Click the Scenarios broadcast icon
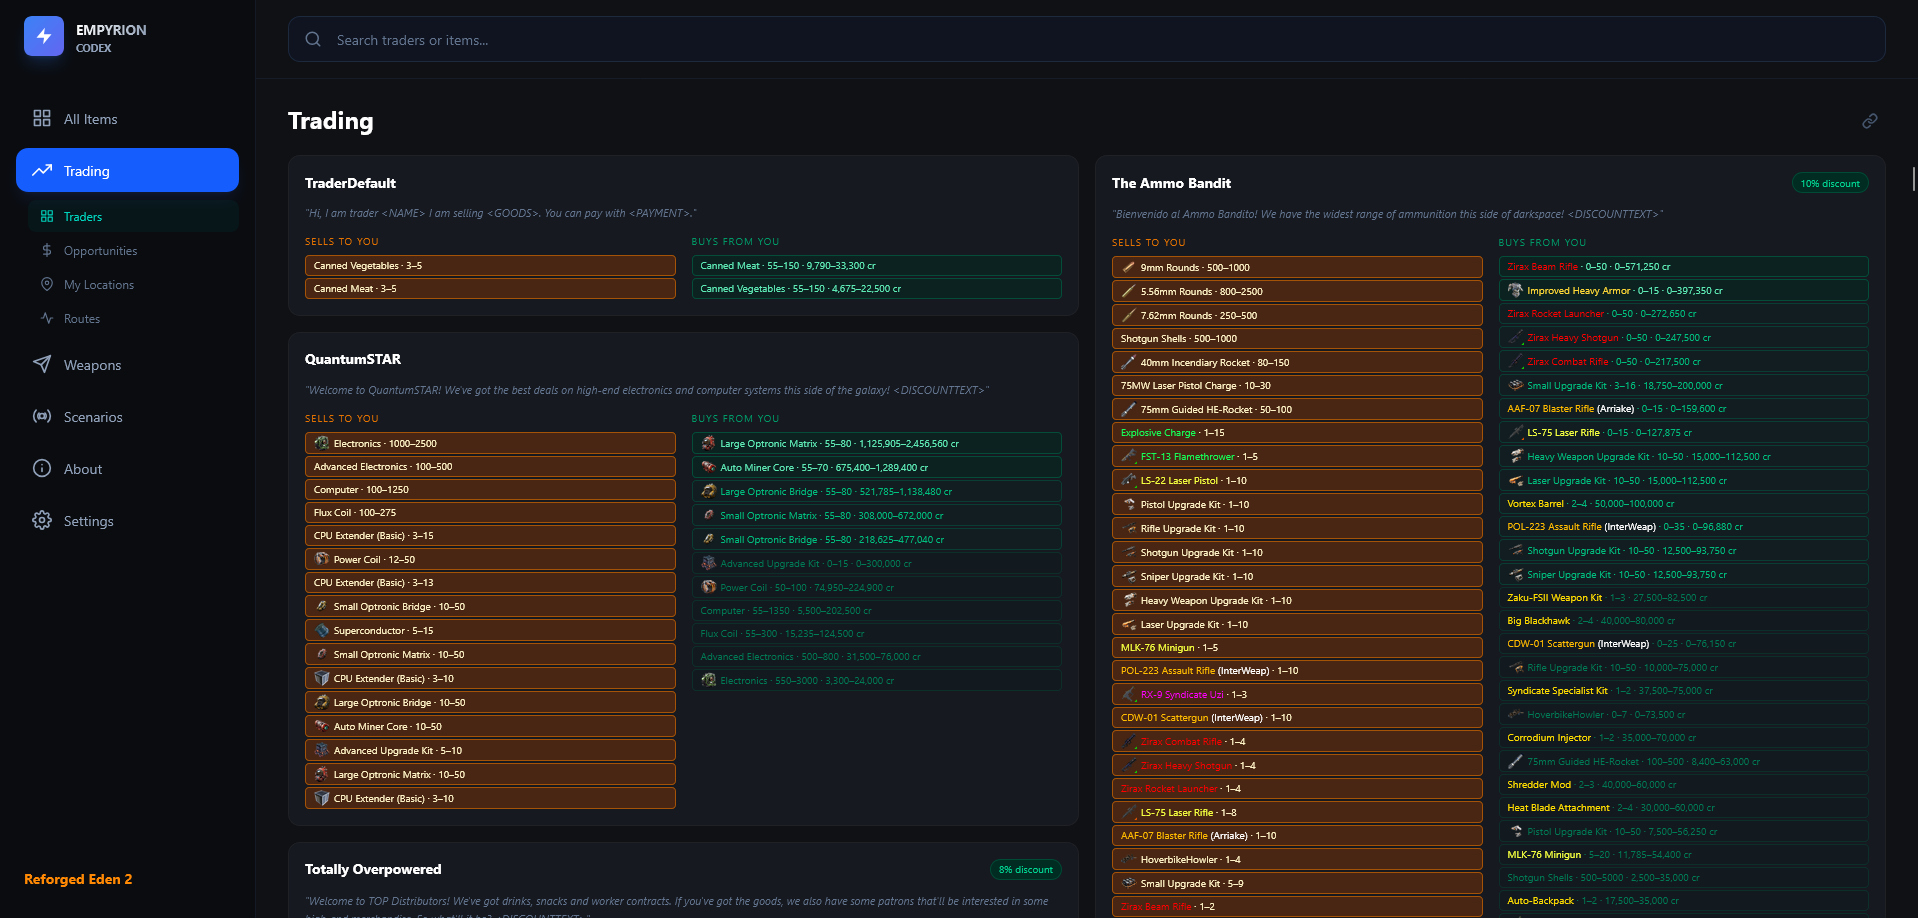Viewport: 1918px width, 918px height. point(42,417)
